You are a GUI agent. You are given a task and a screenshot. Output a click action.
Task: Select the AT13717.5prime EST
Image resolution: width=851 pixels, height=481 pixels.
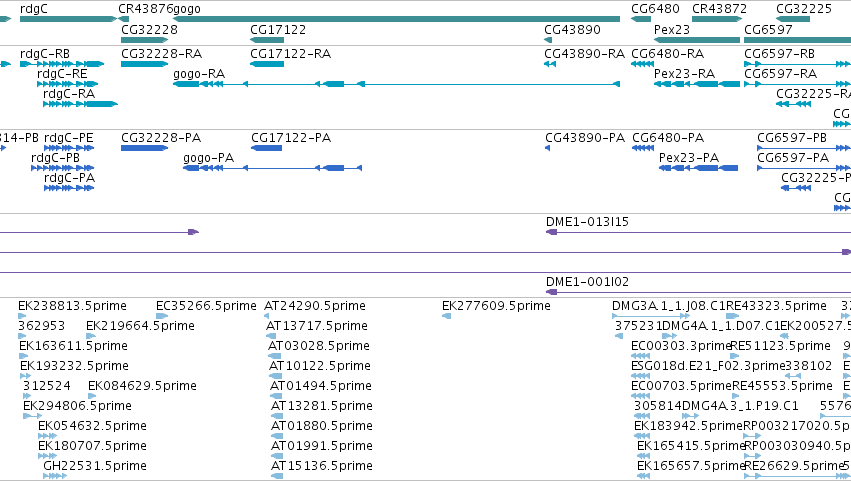point(271,336)
